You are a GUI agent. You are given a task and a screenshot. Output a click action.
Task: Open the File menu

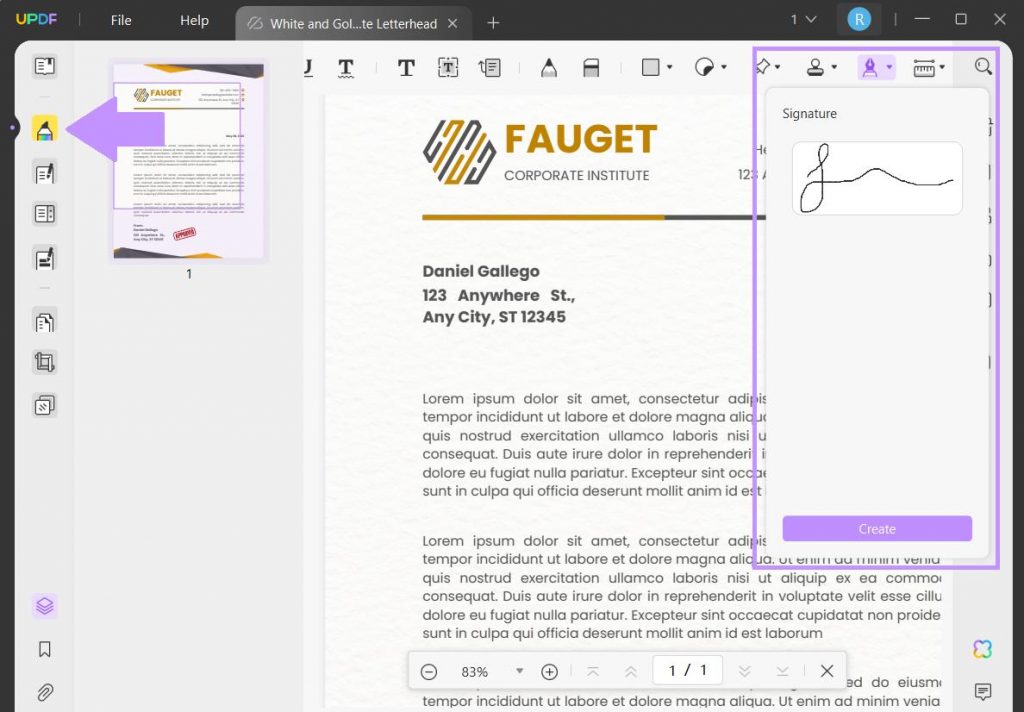coord(120,19)
